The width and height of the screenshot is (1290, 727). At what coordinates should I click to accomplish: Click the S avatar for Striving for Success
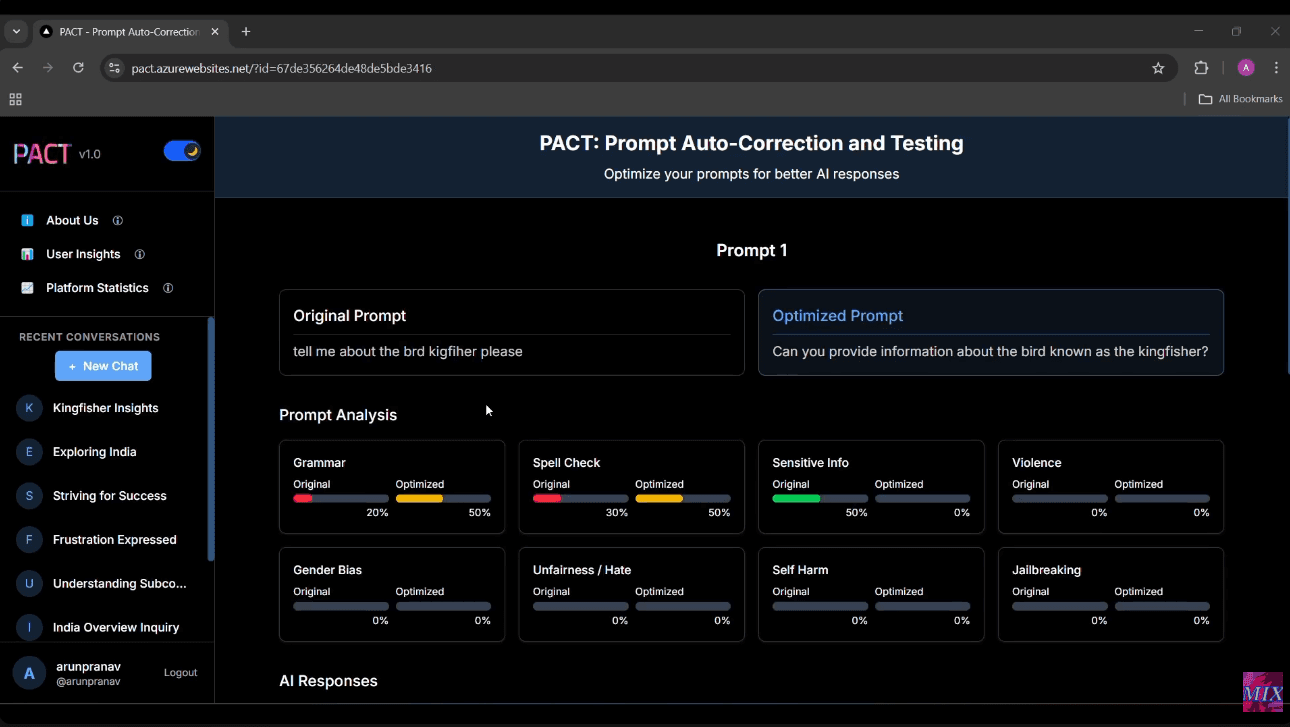pos(29,496)
